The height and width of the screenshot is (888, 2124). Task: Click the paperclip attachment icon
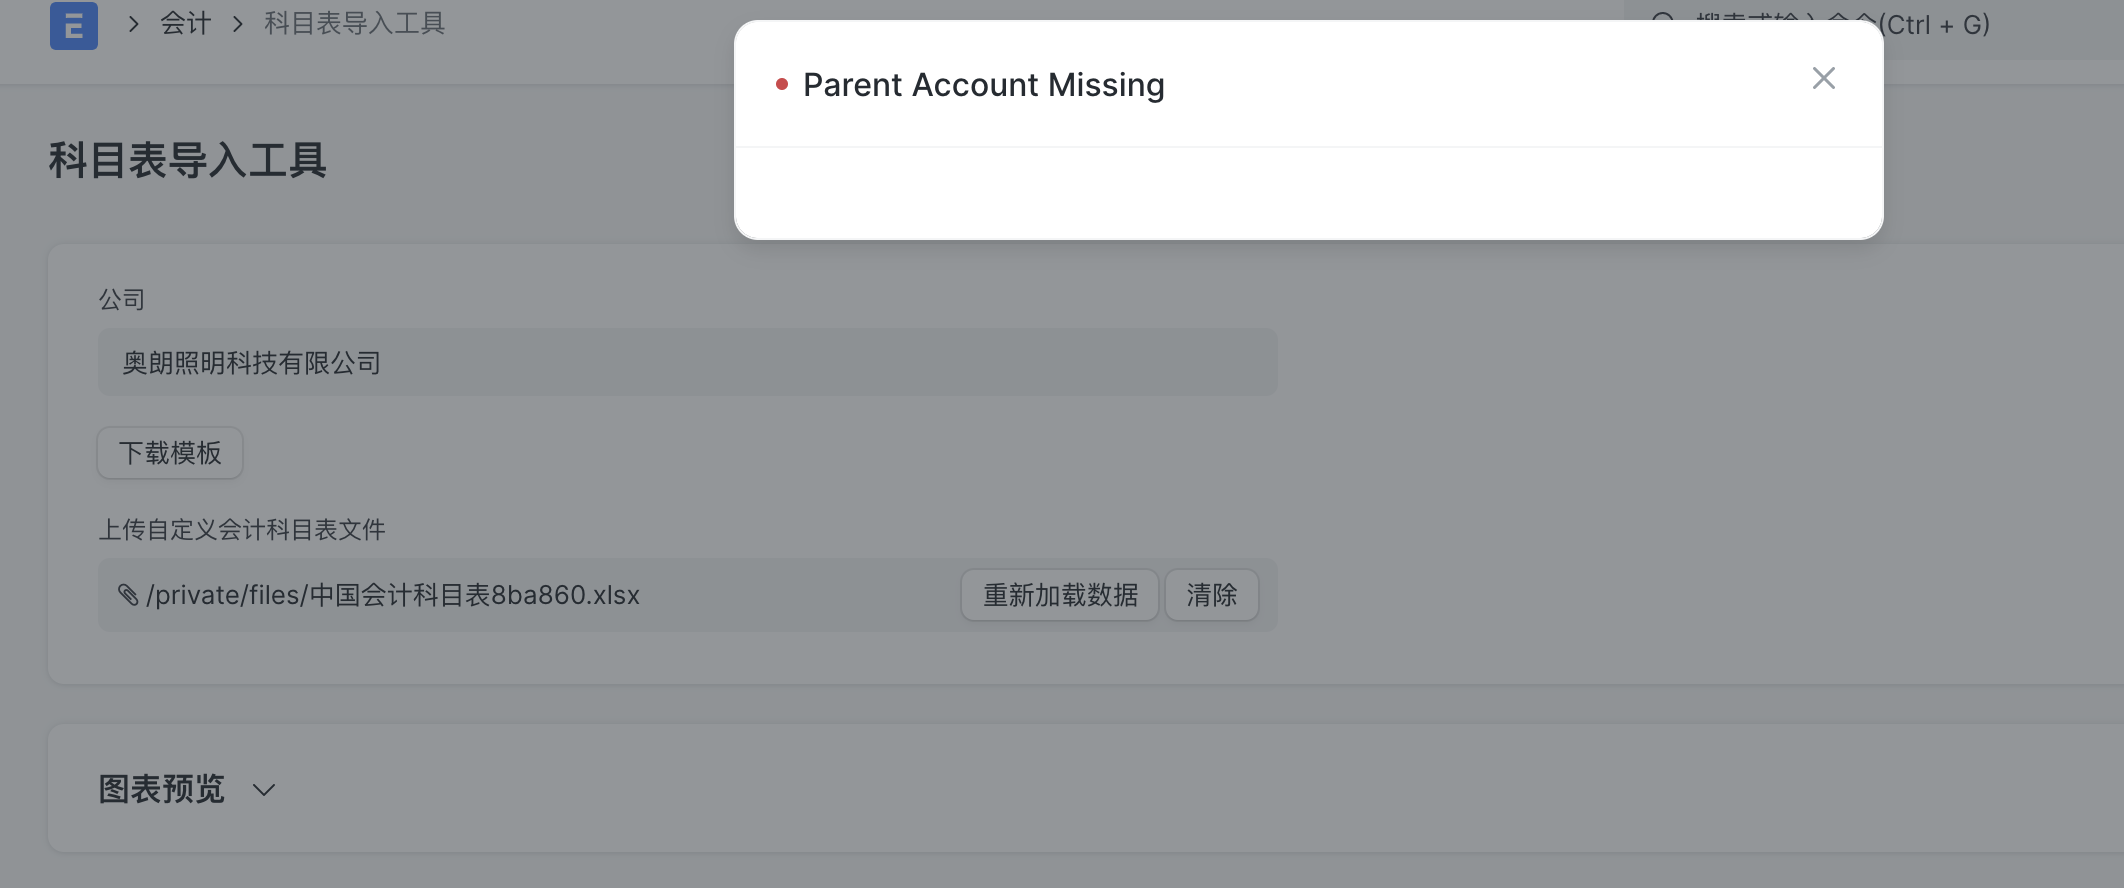[128, 595]
